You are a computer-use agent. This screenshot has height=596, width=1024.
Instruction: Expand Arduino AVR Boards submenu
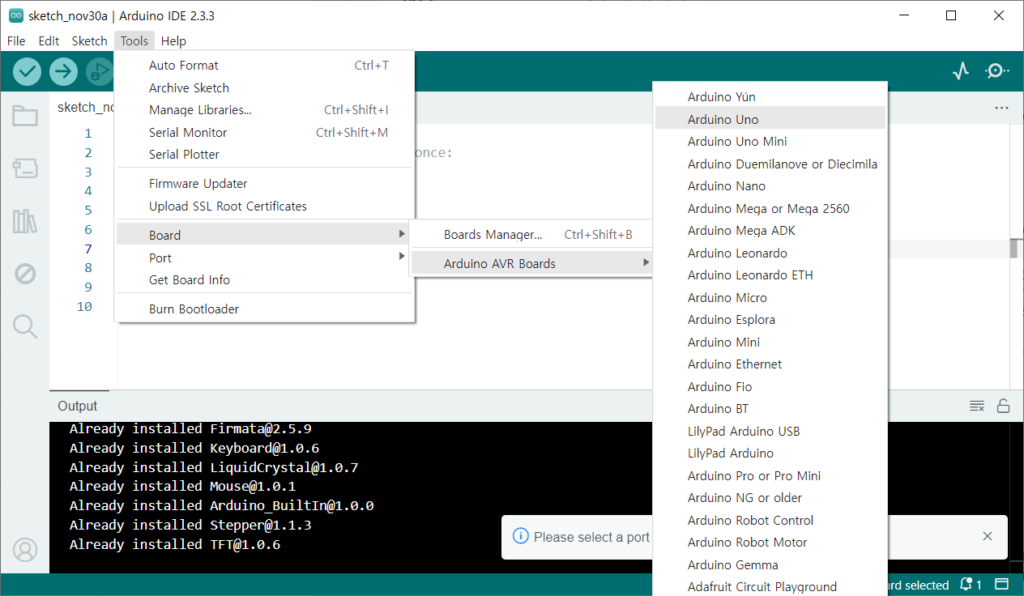tap(532, 264)
